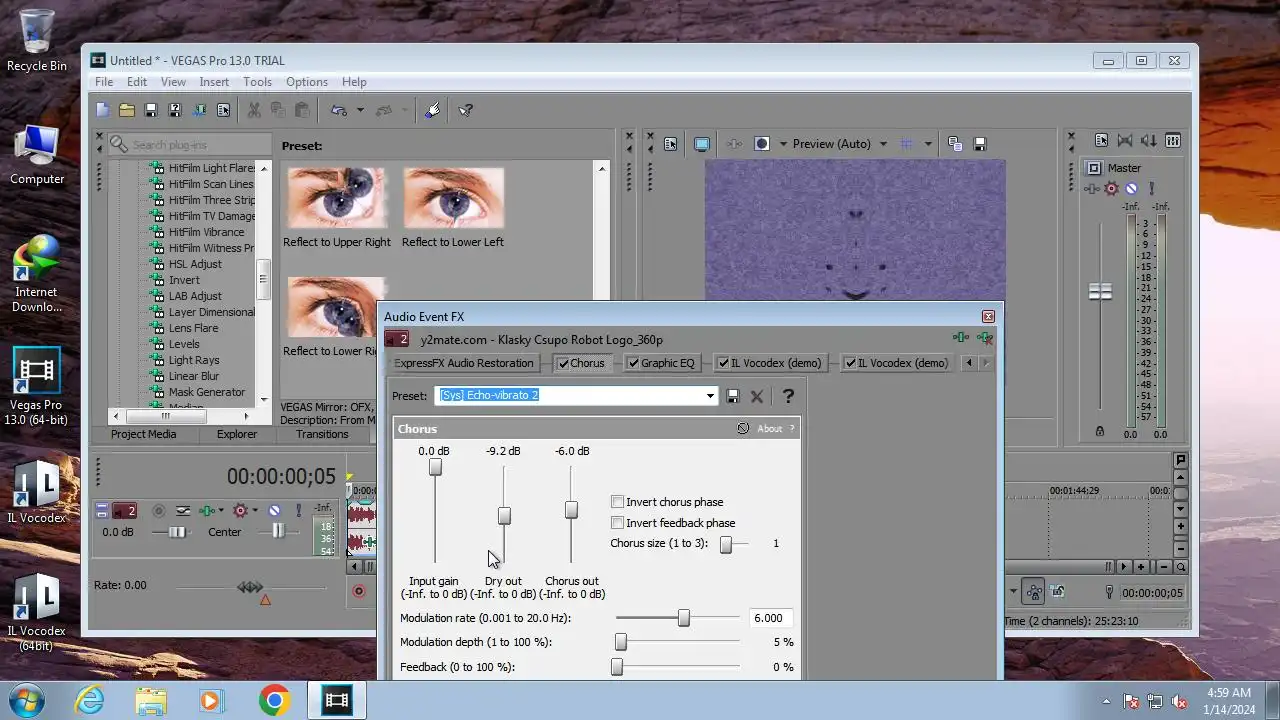Open Chorus Preset dropdown list

click(x=710, y=396)
